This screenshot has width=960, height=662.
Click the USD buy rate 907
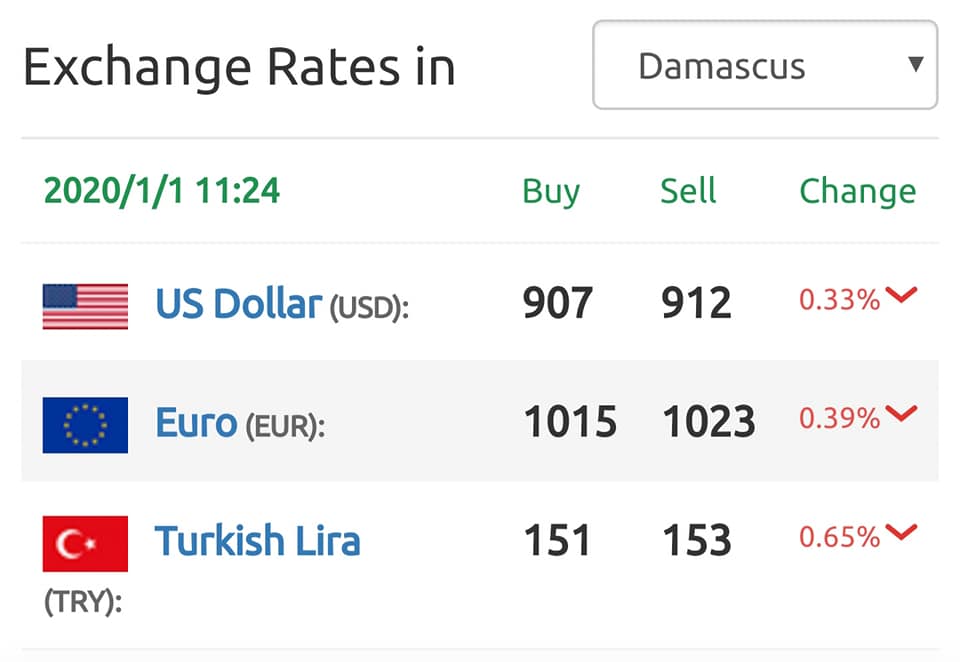pos(558,303)
